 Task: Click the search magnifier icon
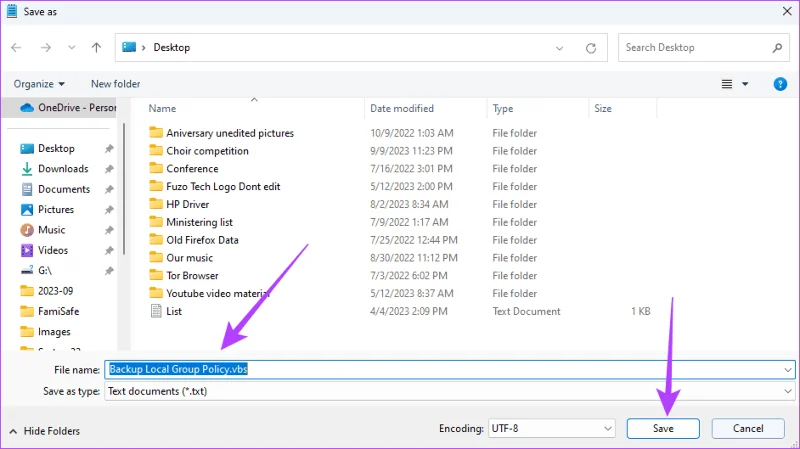777,47
